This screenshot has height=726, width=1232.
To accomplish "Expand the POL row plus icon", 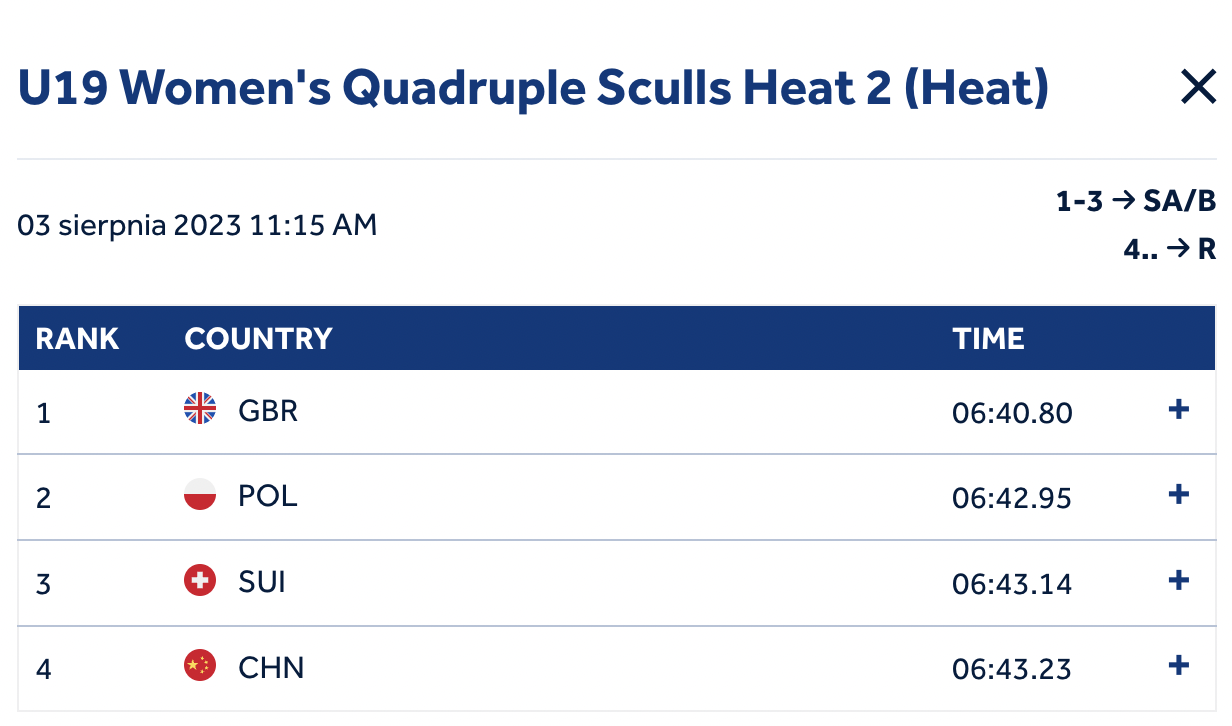I will (x=1179, y=494).
